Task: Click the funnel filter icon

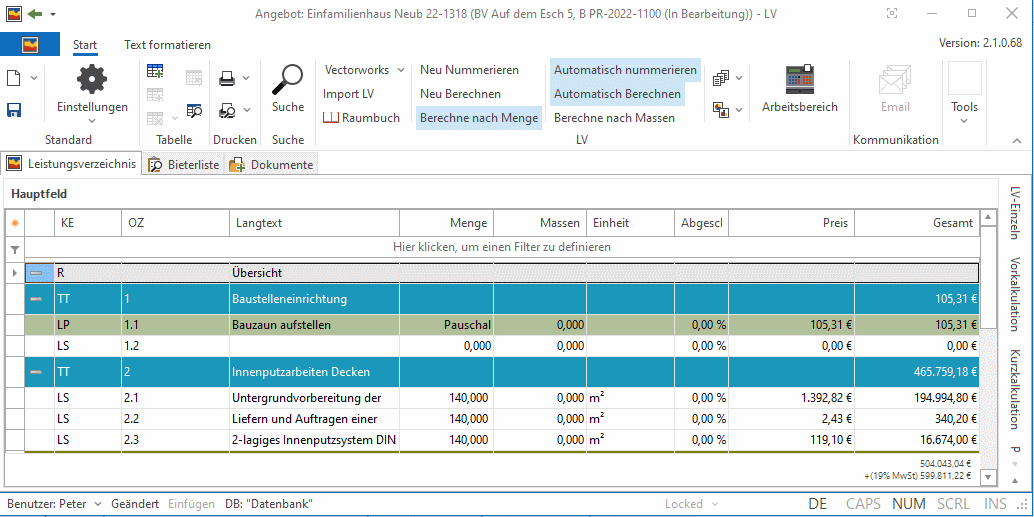Action: coord(15,249)
